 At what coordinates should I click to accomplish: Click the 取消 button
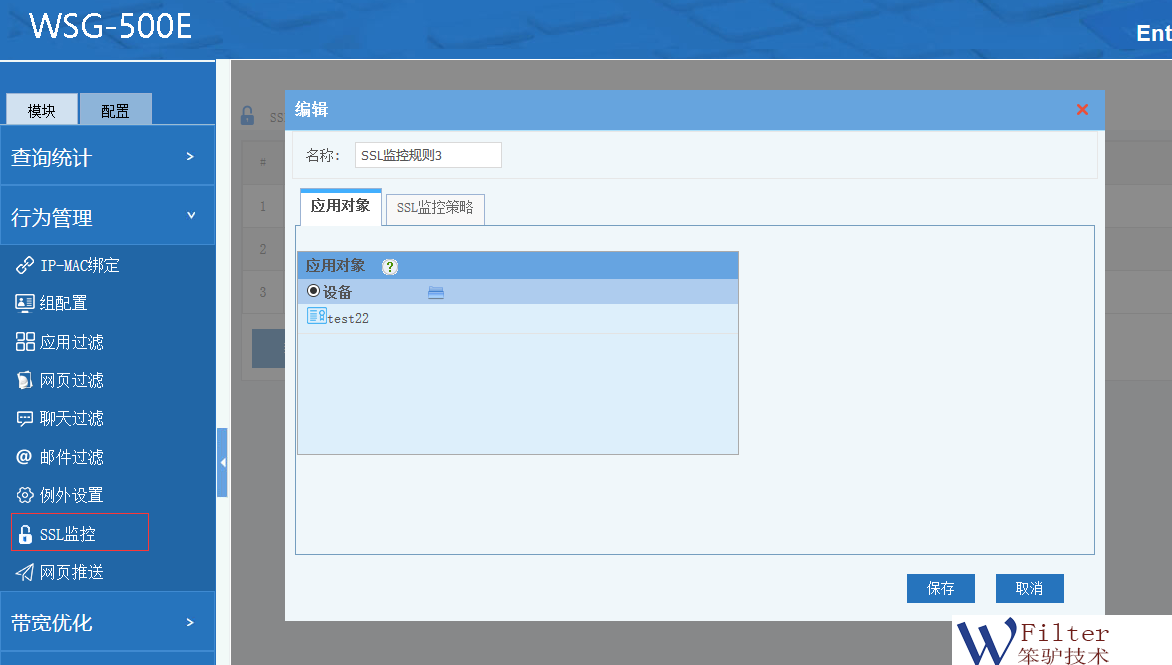(x=1029, y=588)
